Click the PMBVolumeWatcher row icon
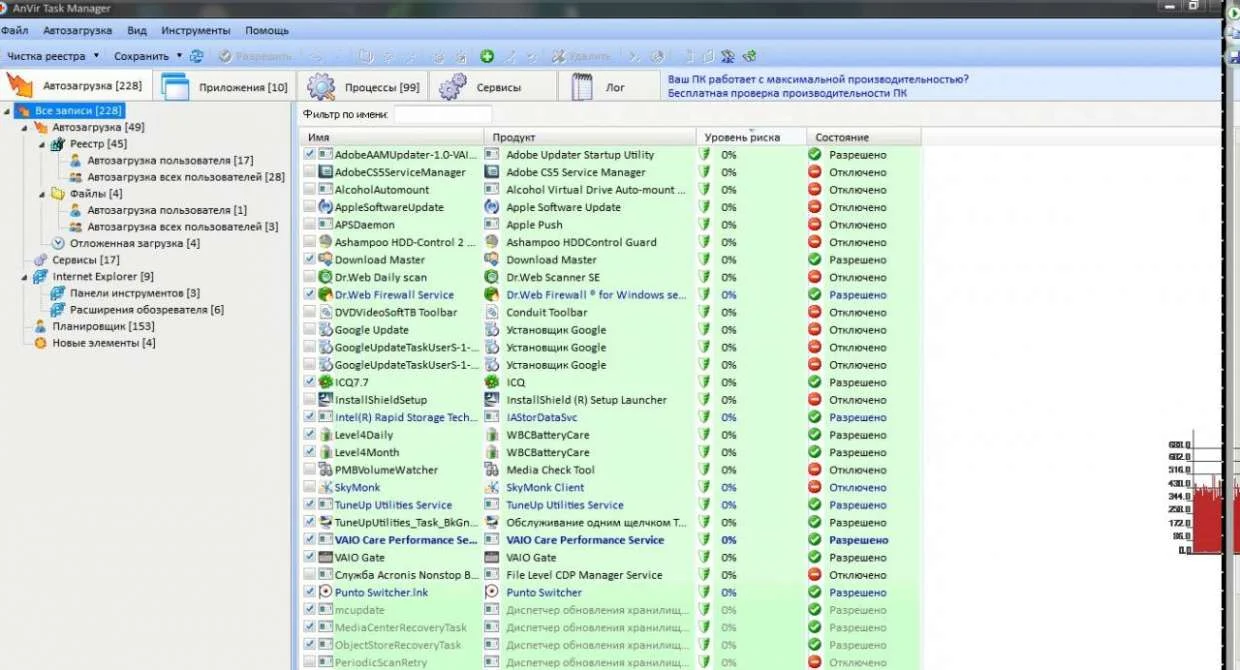1240x670 pixels. coord(325,470)
